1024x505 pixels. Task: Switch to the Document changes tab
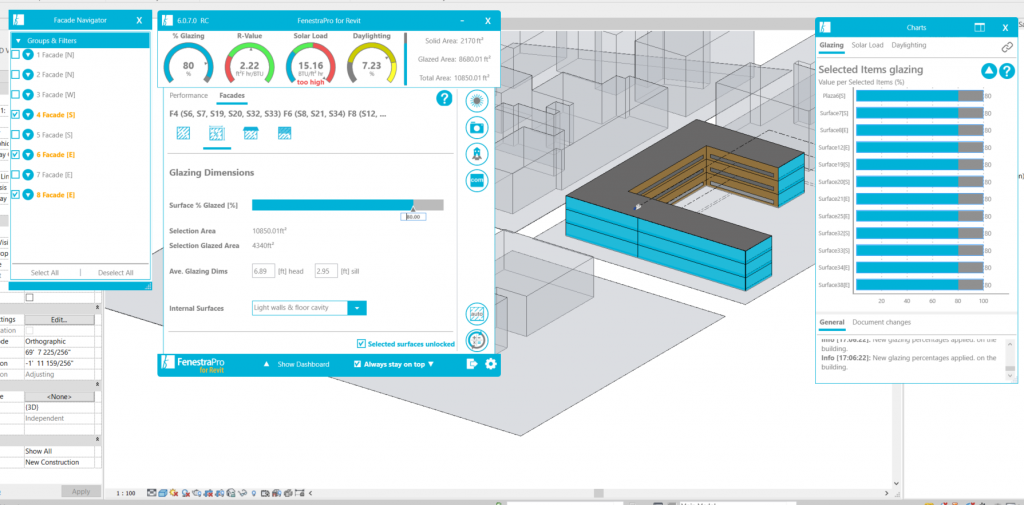[881, 322]
